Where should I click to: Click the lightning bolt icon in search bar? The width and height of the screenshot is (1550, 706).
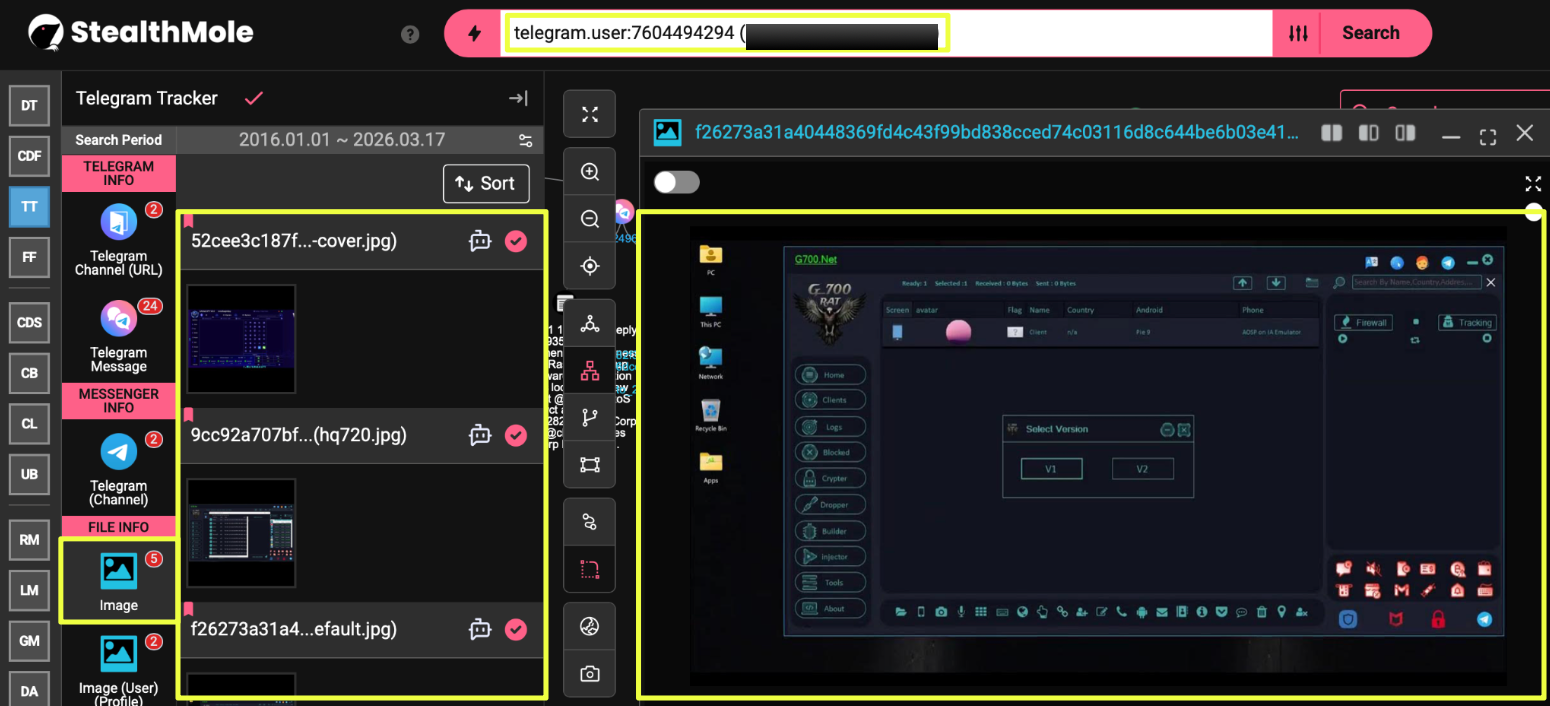tap(474, 33)
